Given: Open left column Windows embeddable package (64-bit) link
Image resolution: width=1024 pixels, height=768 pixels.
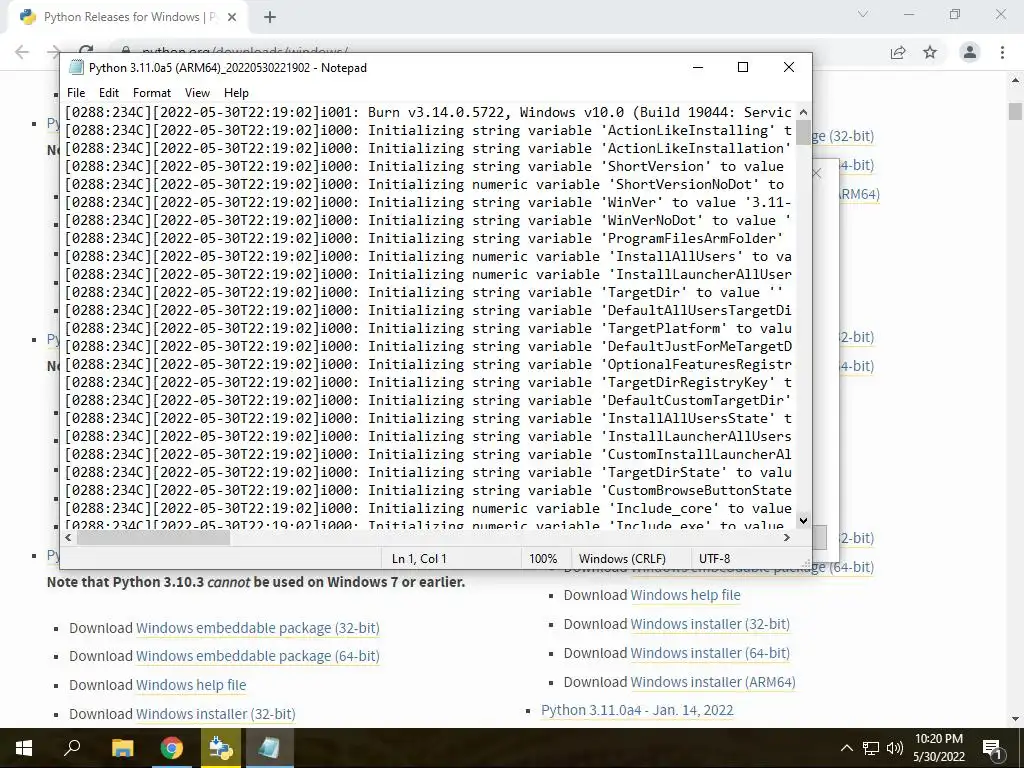Looking at the screenshot, I should coord(257,656).
